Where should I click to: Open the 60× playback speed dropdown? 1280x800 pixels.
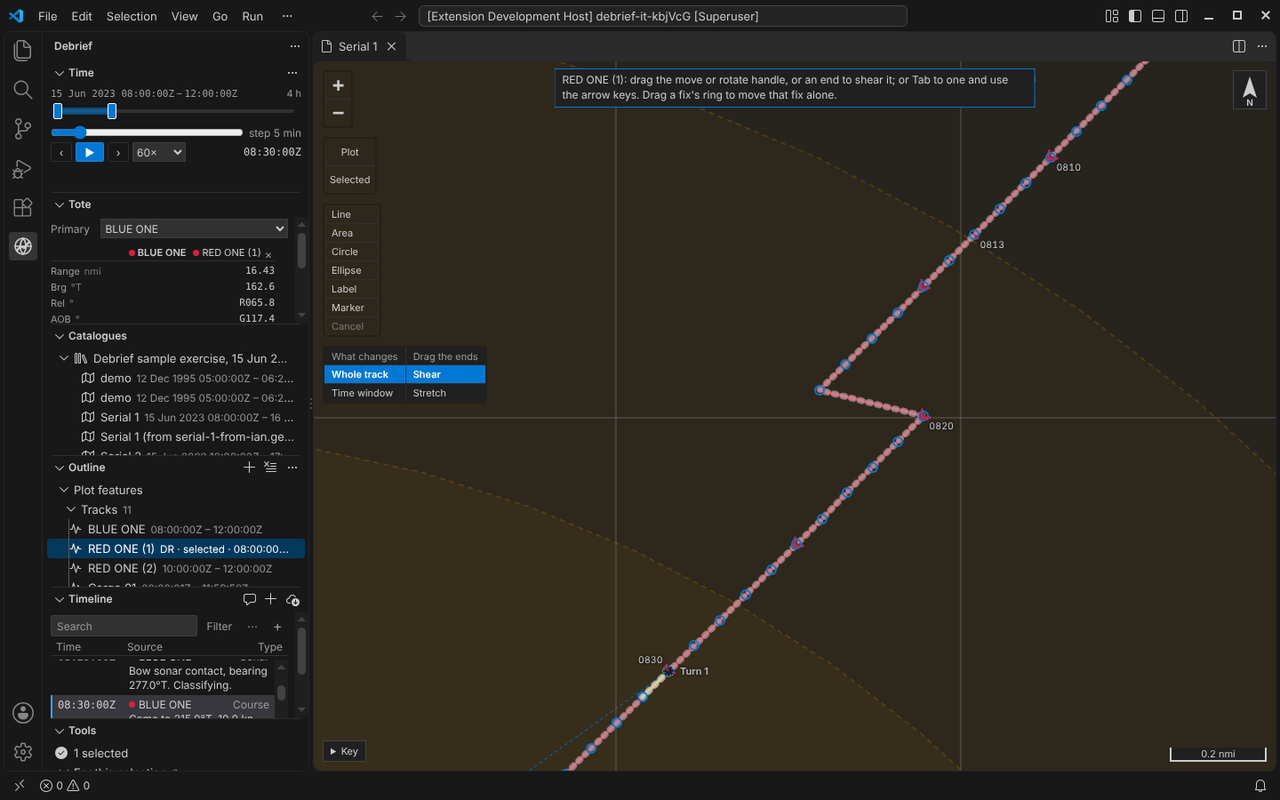coord(159,152)
